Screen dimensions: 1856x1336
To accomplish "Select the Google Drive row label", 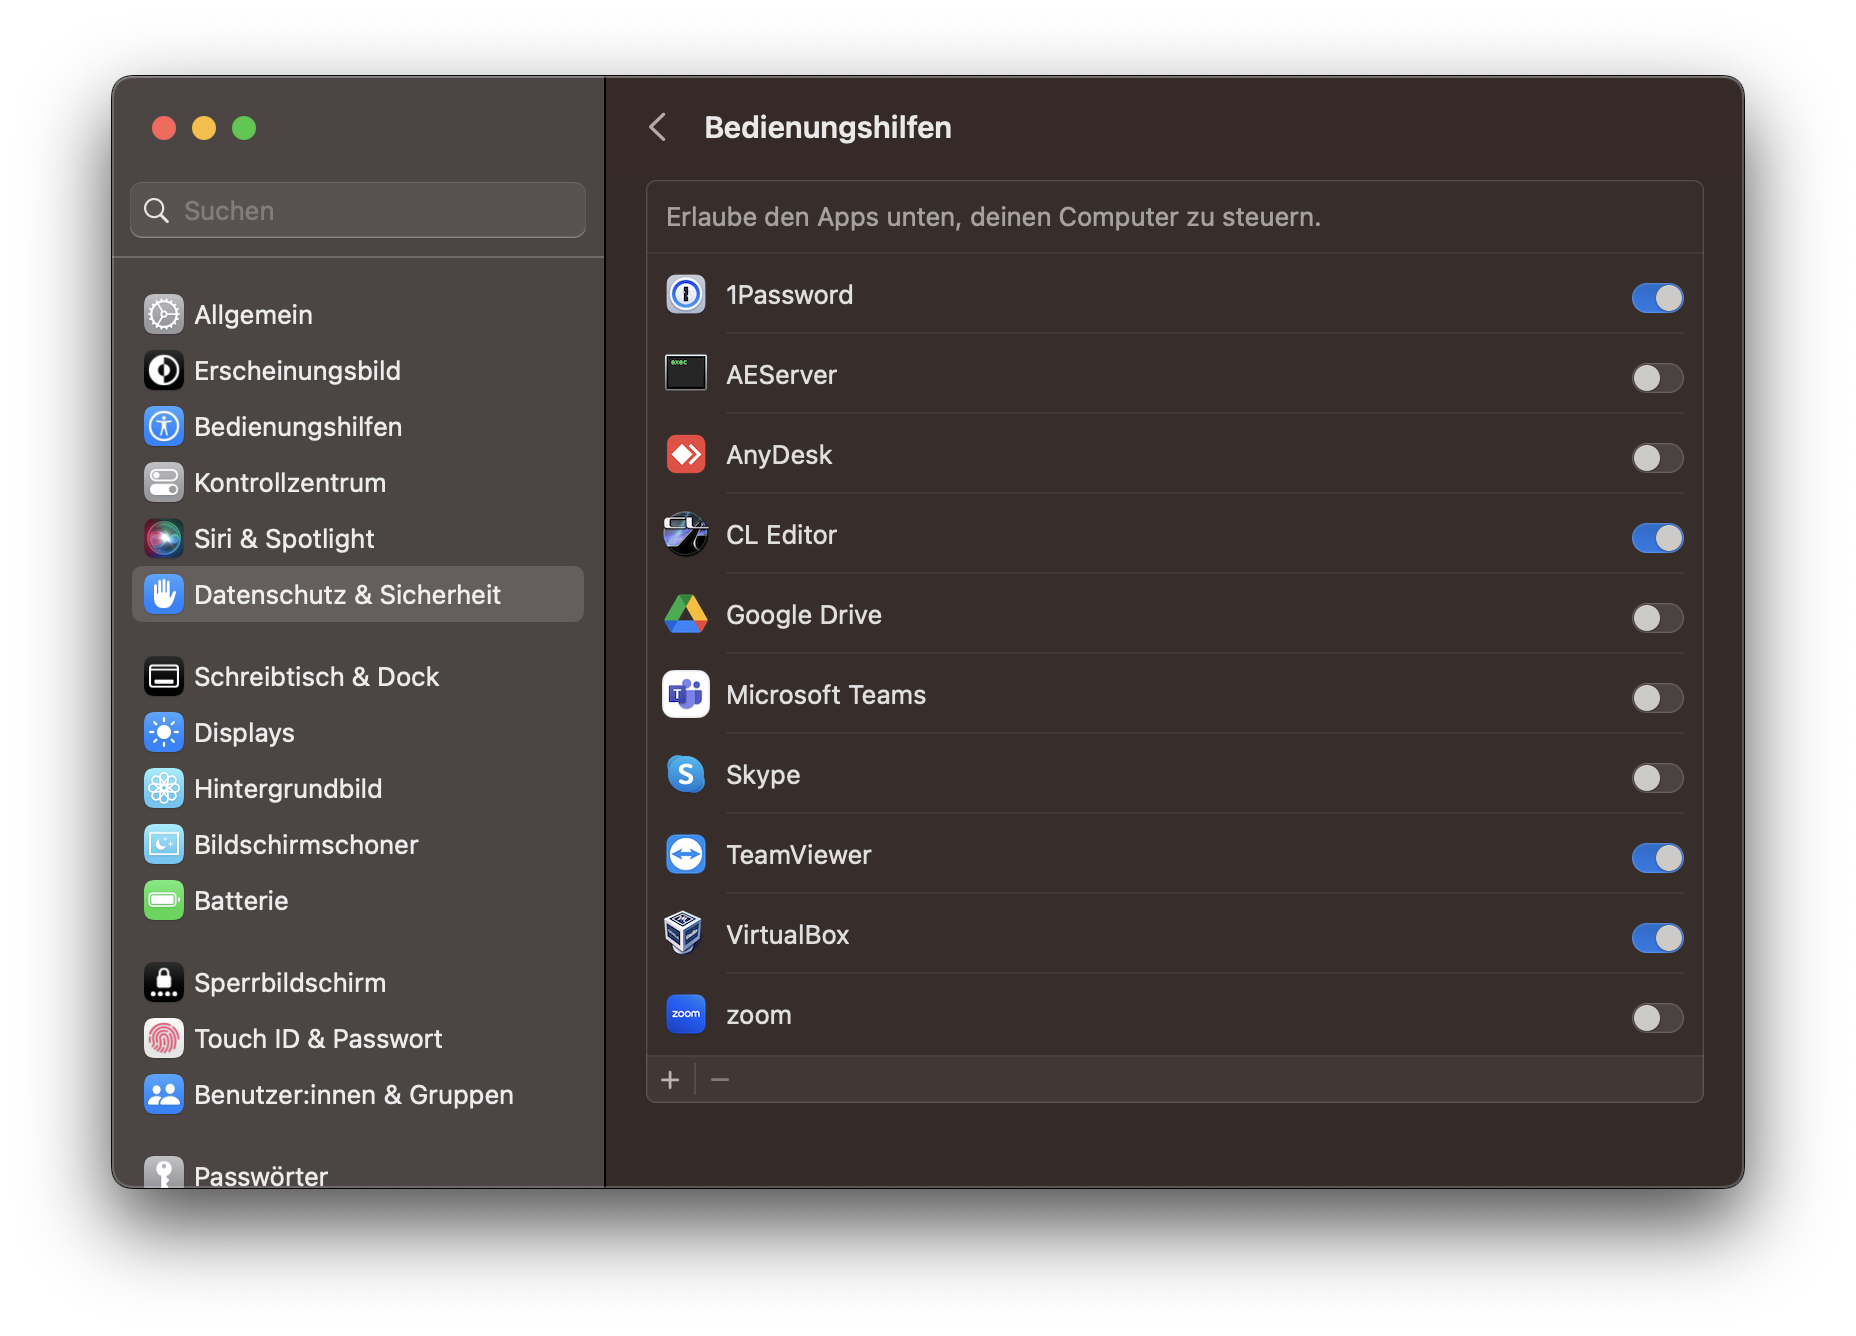I will (x=804, y=614).
